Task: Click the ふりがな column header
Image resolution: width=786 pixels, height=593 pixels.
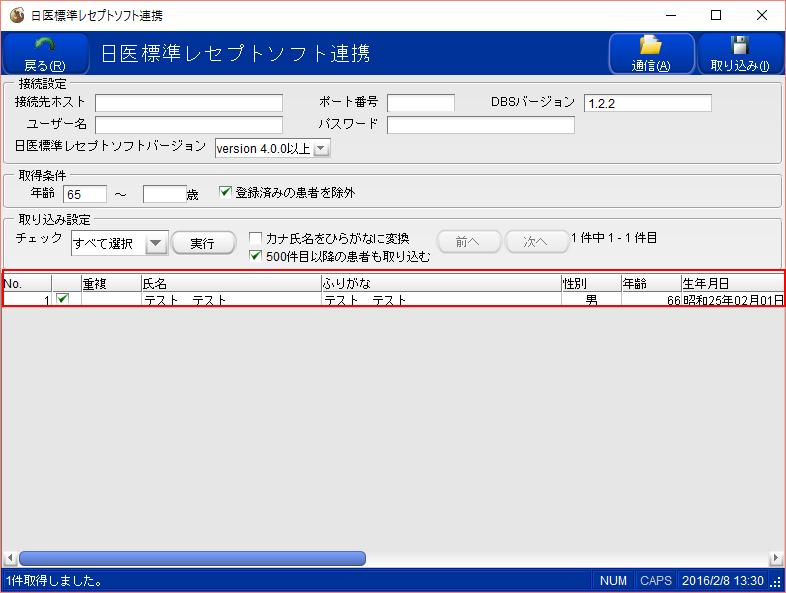Action: [x=441, y=284]
